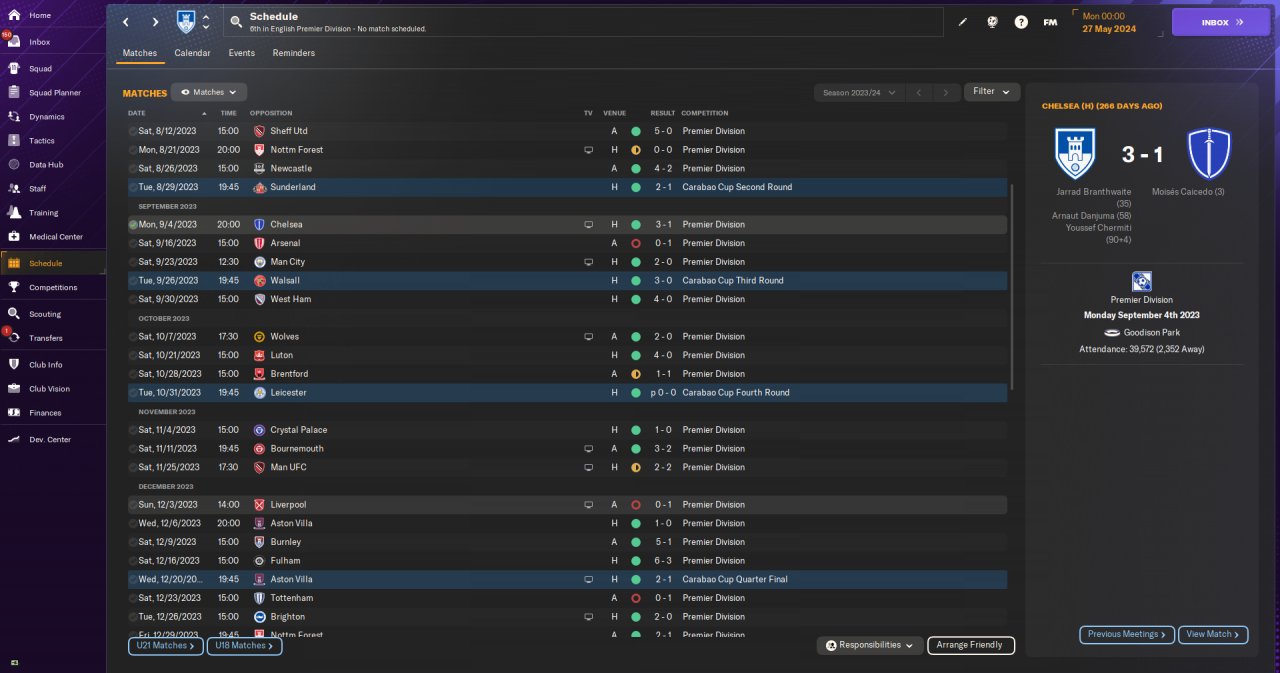Image resolution: width=1280 pixels, height=673 pixels.
Task: Open Previous Meetings
Action: tap(1126, 634)
